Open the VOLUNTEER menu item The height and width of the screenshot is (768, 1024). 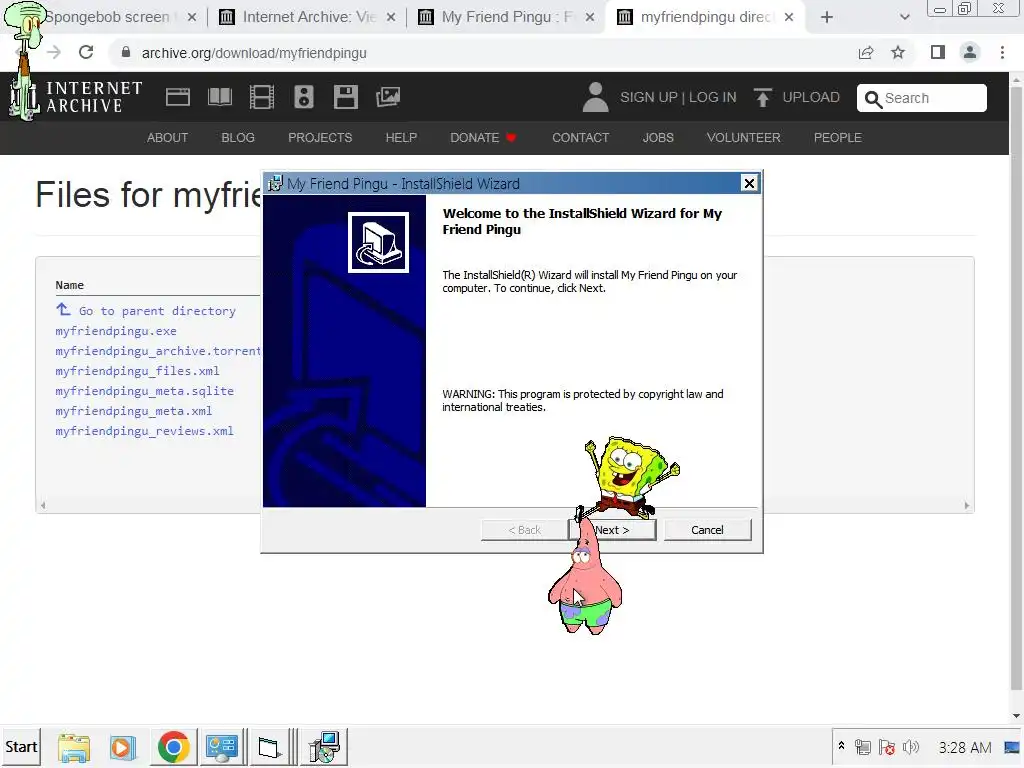click(743, 138)
